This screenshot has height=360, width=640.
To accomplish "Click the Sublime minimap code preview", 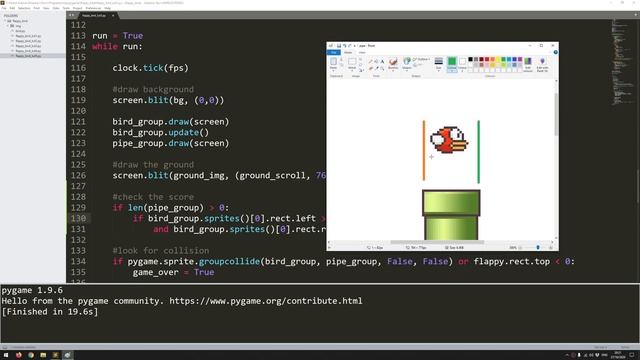I will tap(622, 61).
